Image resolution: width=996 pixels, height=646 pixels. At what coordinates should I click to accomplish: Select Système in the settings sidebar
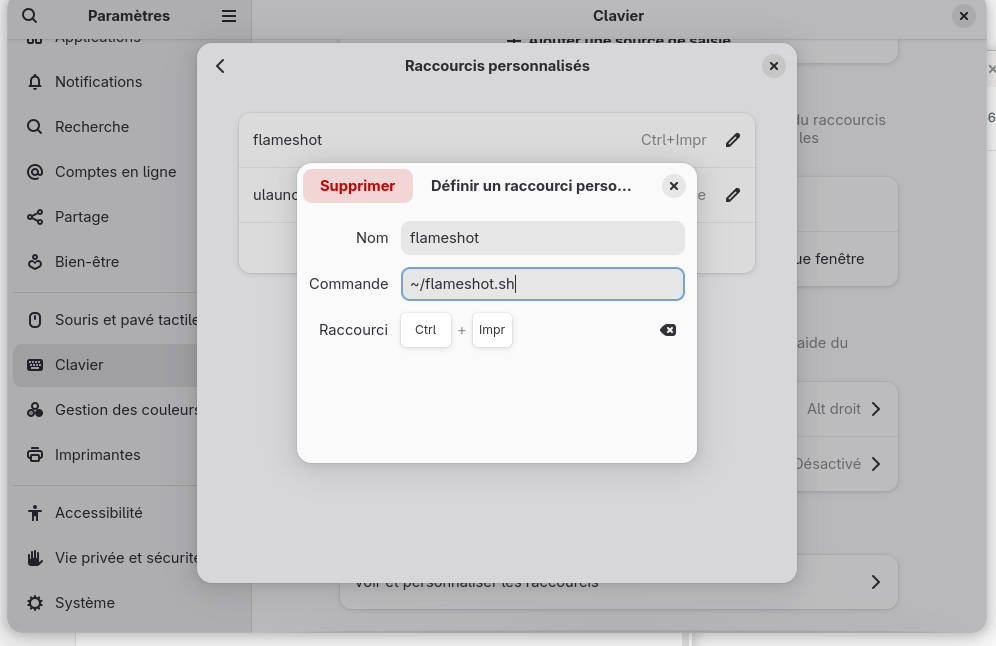click(84, 603)
